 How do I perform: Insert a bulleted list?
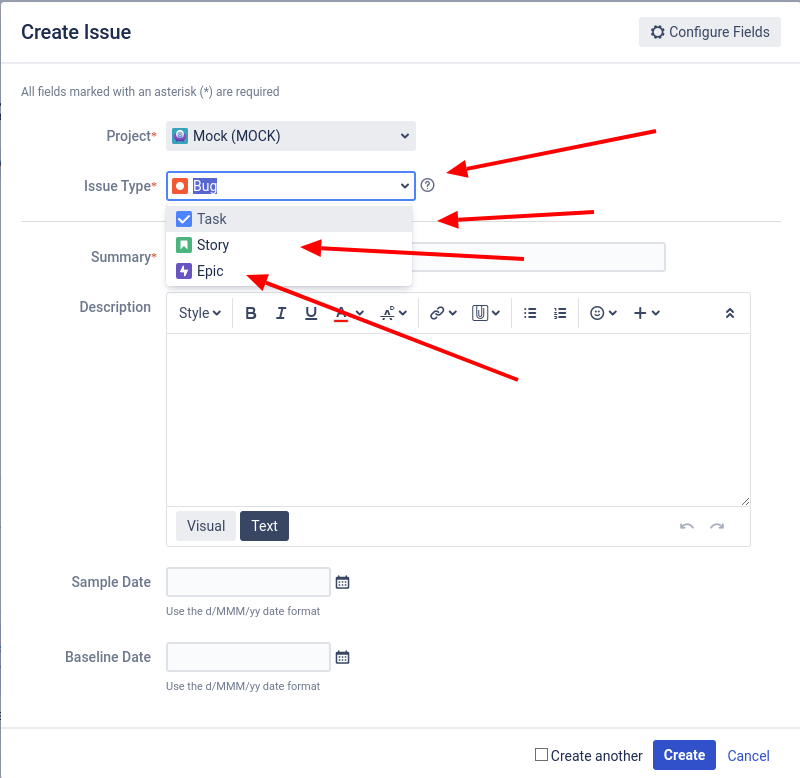pos(530,313)
